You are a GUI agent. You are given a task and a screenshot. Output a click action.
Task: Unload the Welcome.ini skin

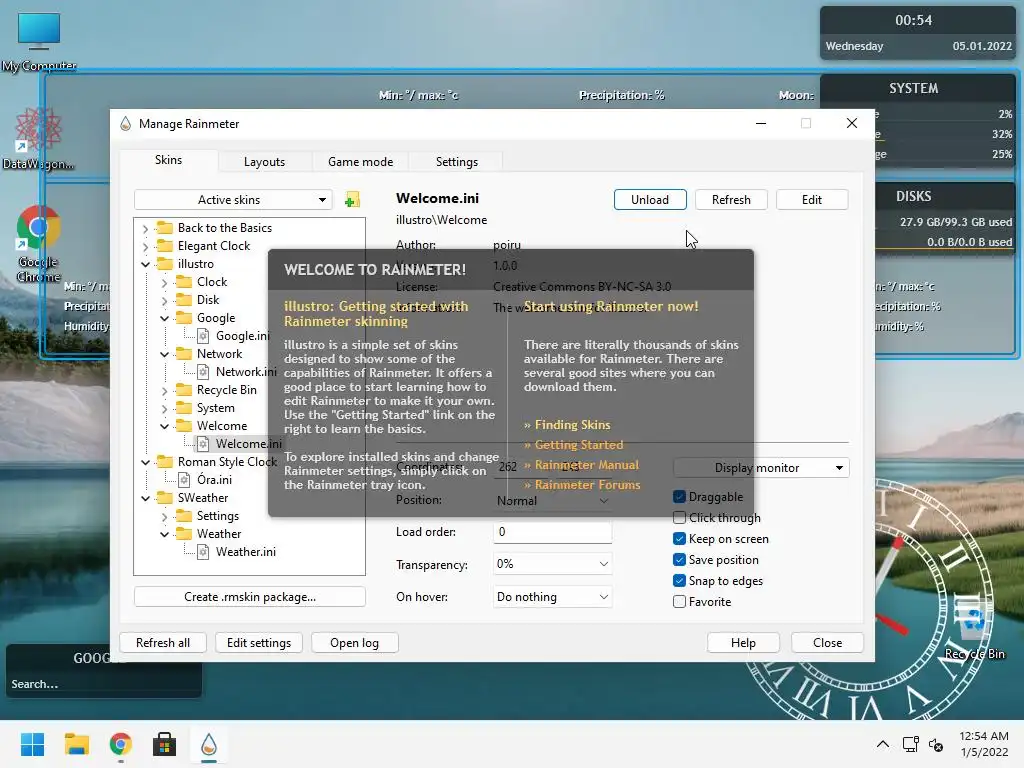[650, 200]
